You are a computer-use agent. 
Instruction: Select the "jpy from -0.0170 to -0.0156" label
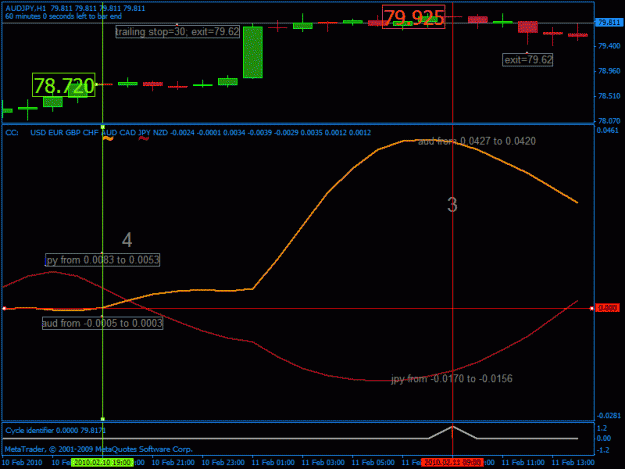[x=452, y=379]
